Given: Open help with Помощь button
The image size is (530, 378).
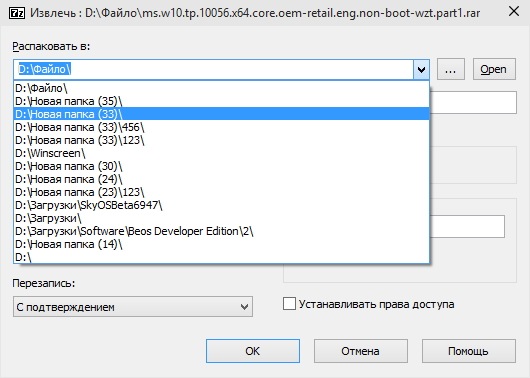Looking at the screenshot, I should [469, 351].
